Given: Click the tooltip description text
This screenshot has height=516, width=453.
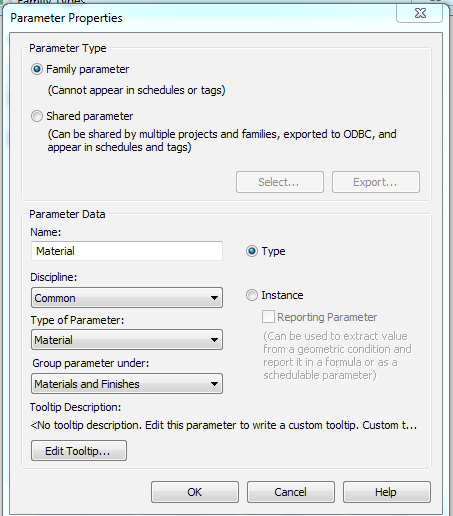Looking at the screenshot, I should (x=223, y=425).
